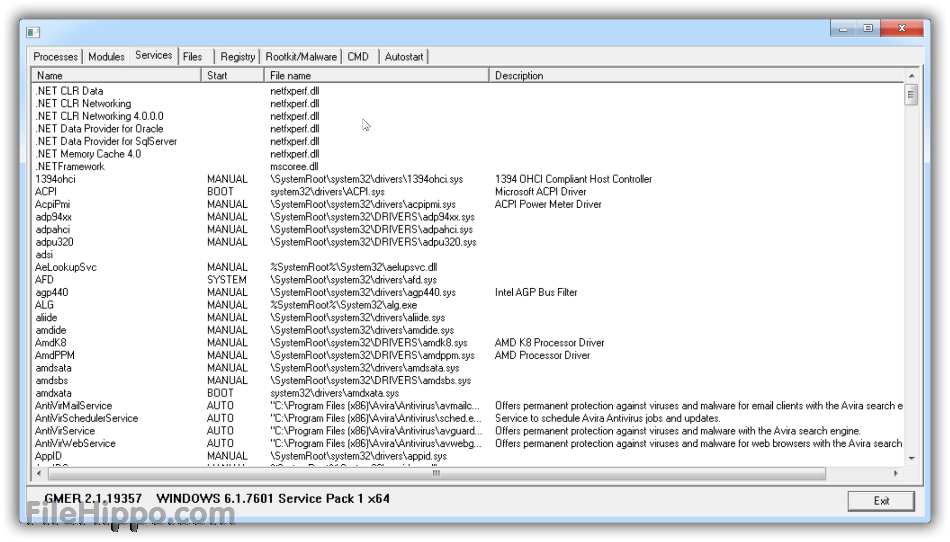Select the ACPI service row
Viewport: 950px width, 542px height.
[x=468, y=191]
